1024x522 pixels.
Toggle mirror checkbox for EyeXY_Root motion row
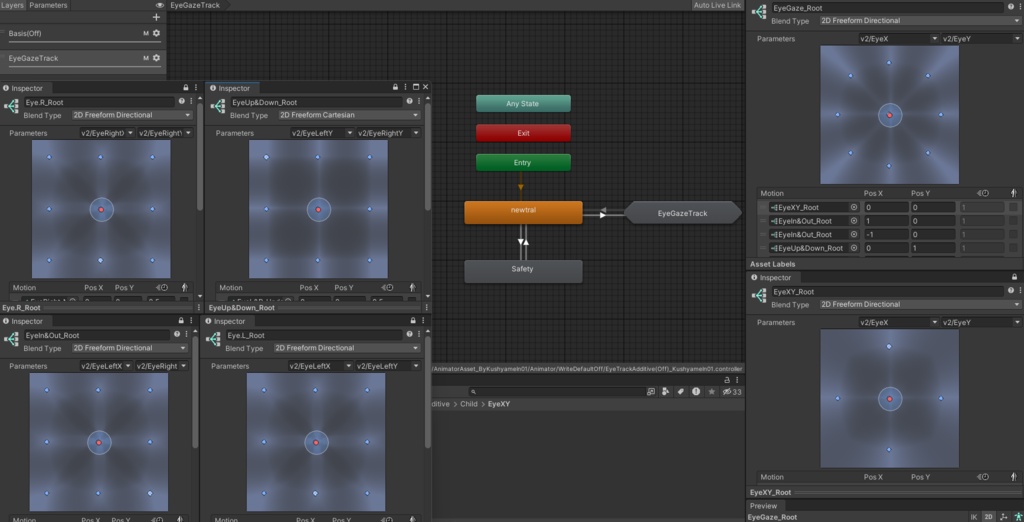click(1014, 207)
